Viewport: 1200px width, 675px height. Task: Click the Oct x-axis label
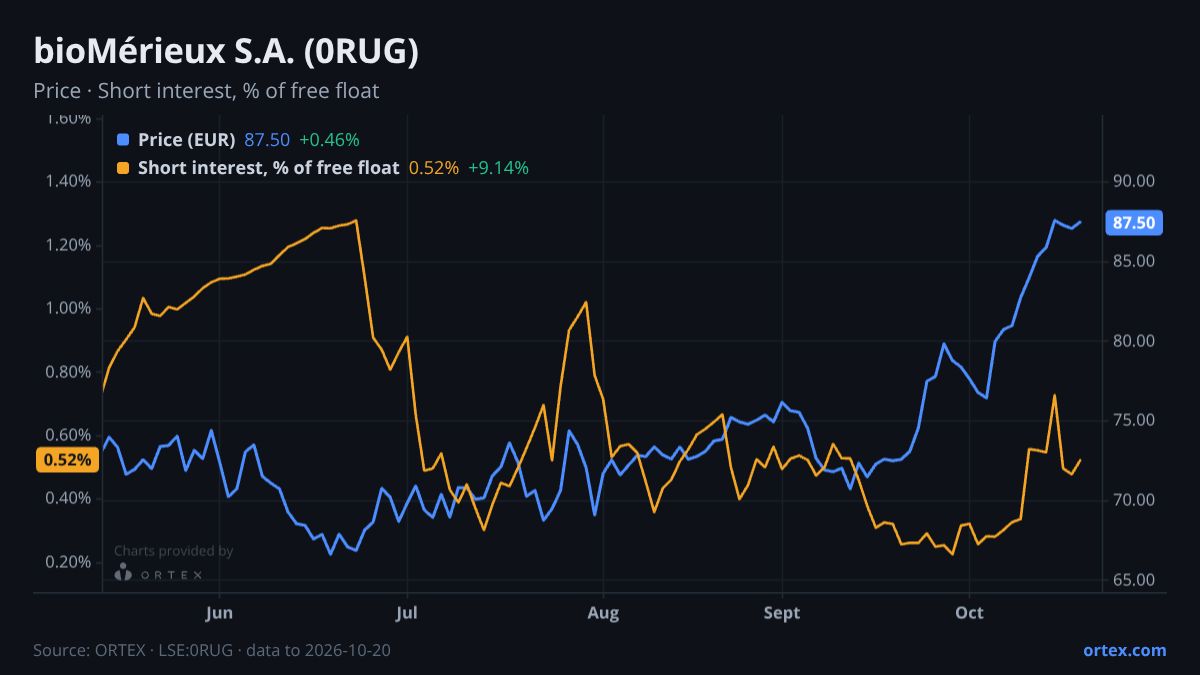coord(969,613)
